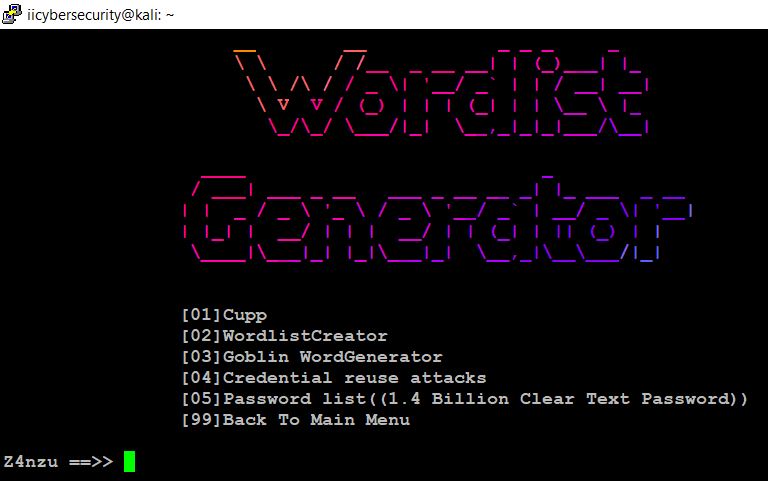The height and width of the screenshot is (481, 768).
Task: Click the PuTTY icon in the title bar
Action: click(12, 14)
